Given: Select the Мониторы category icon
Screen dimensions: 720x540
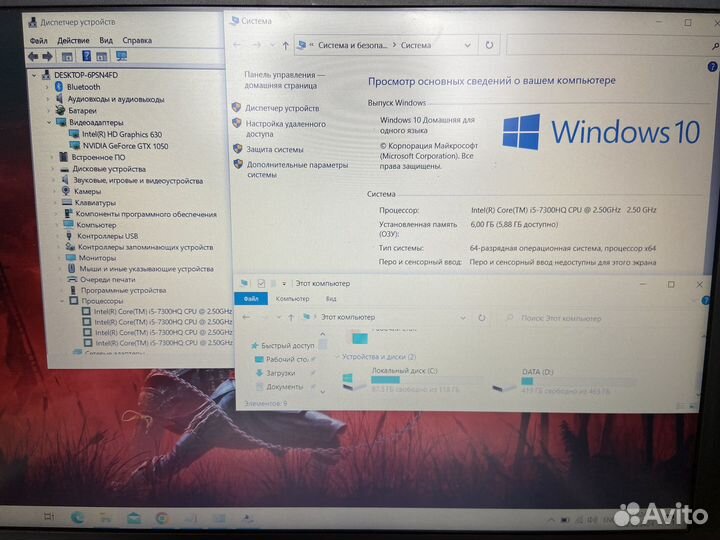Looking at the screenshot, I should (x=70, y=258).
